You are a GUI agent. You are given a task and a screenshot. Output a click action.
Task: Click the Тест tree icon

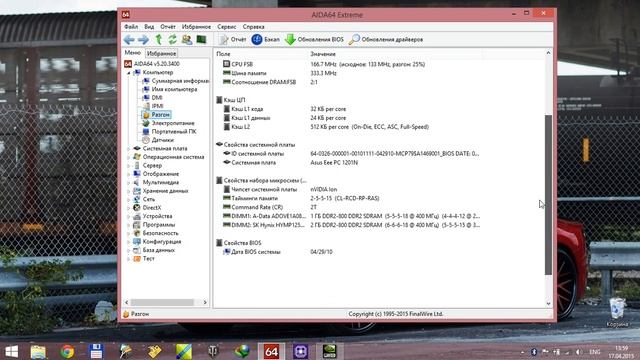click(x=137, y=259)
